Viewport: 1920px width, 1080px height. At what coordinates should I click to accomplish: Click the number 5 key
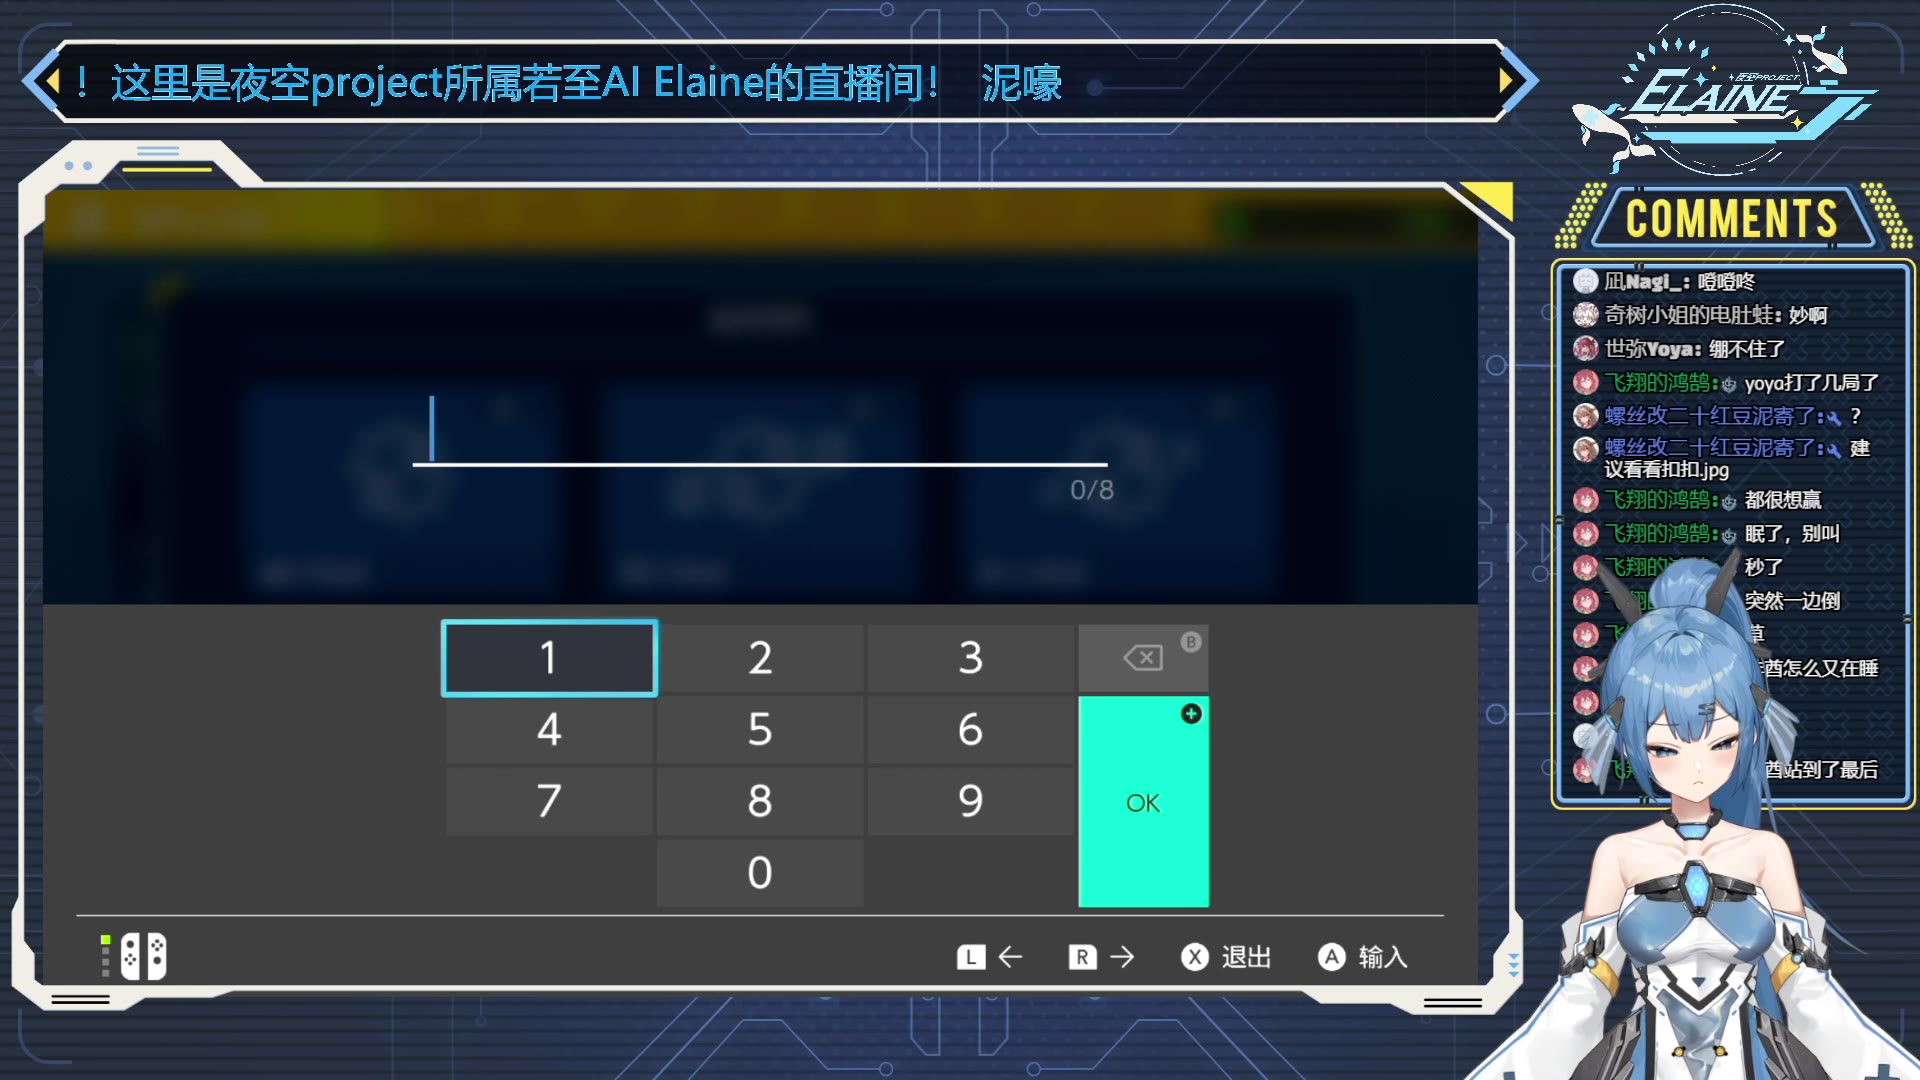click(760, 729)
